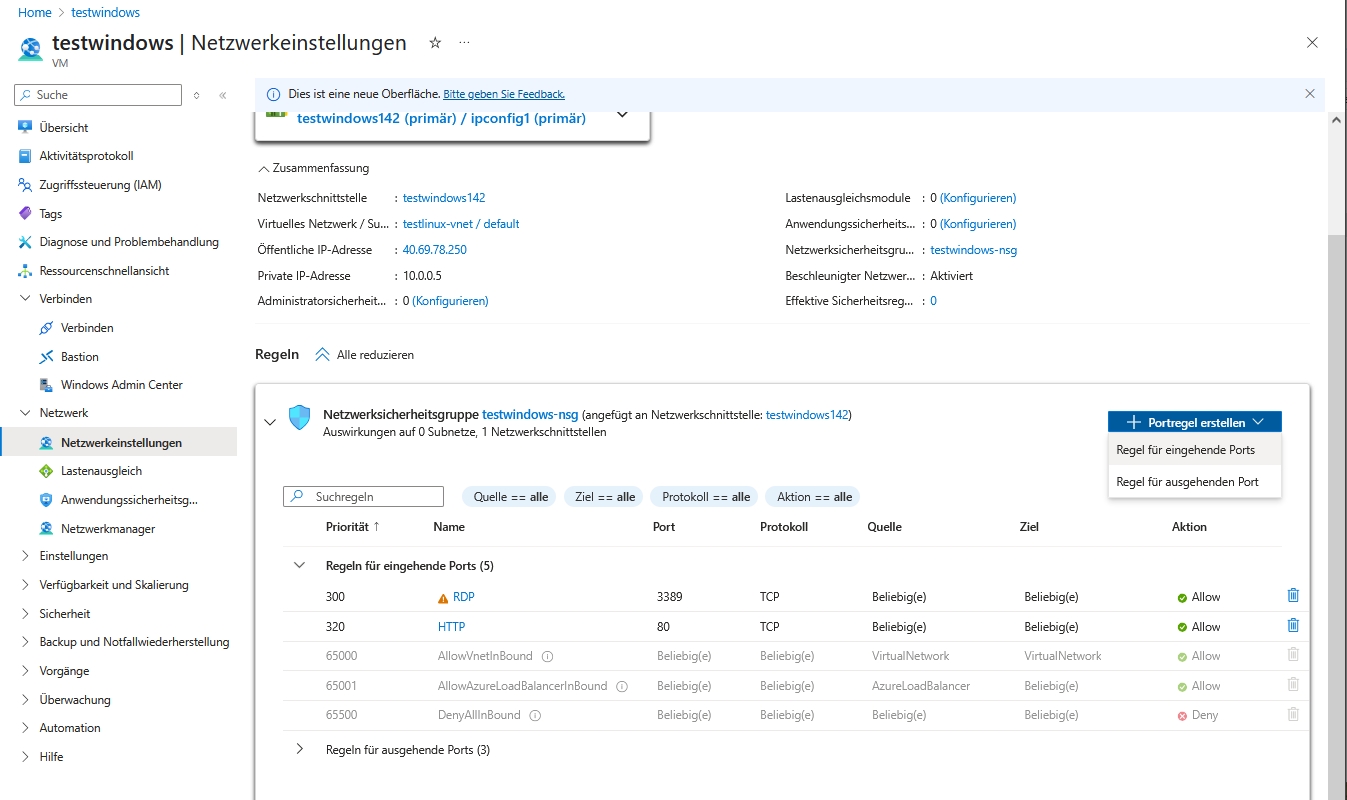Open info icon next to AllowVnetInBound
This screenshot has height=800, width=1347.
[x=547, y=657]
